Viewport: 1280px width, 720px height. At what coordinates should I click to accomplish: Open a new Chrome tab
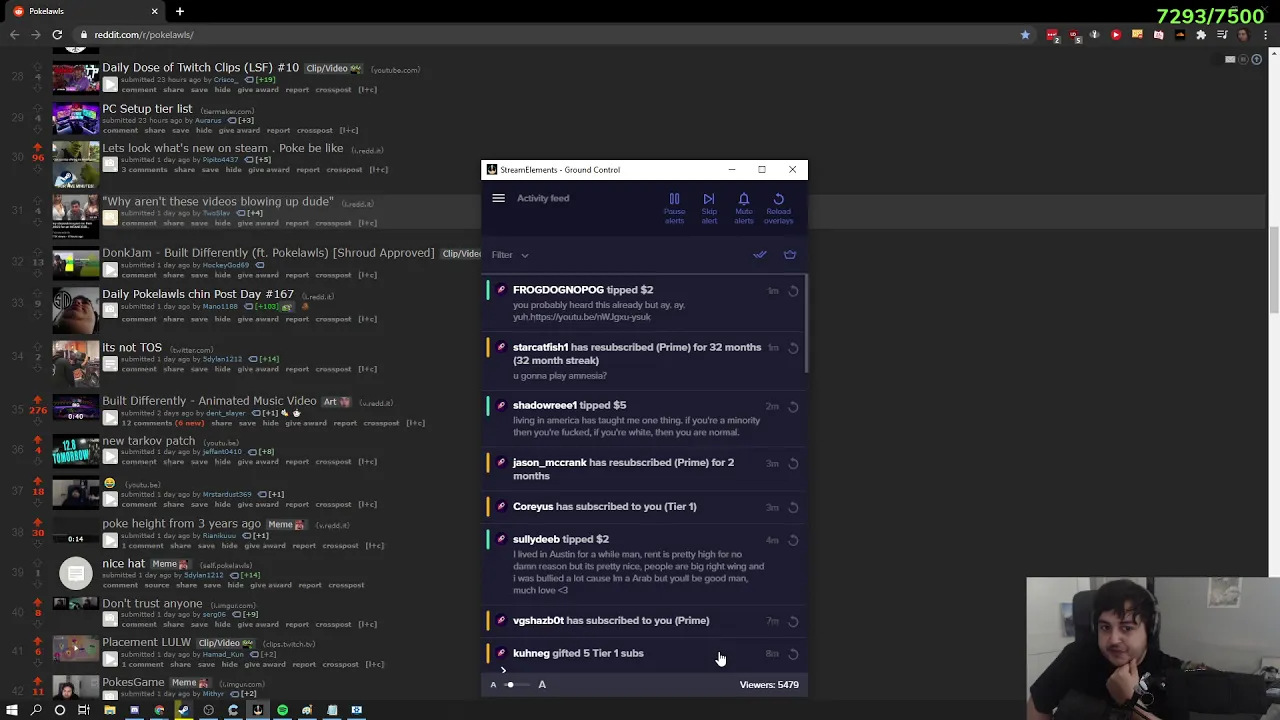(180, 11)
